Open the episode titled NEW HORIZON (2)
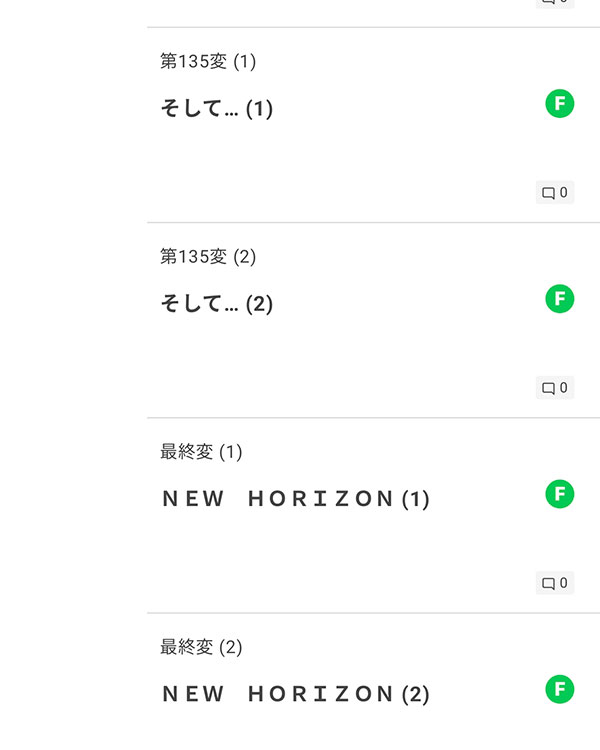The image size is (600, 750). pyautogui.click(x=295, y=694)
